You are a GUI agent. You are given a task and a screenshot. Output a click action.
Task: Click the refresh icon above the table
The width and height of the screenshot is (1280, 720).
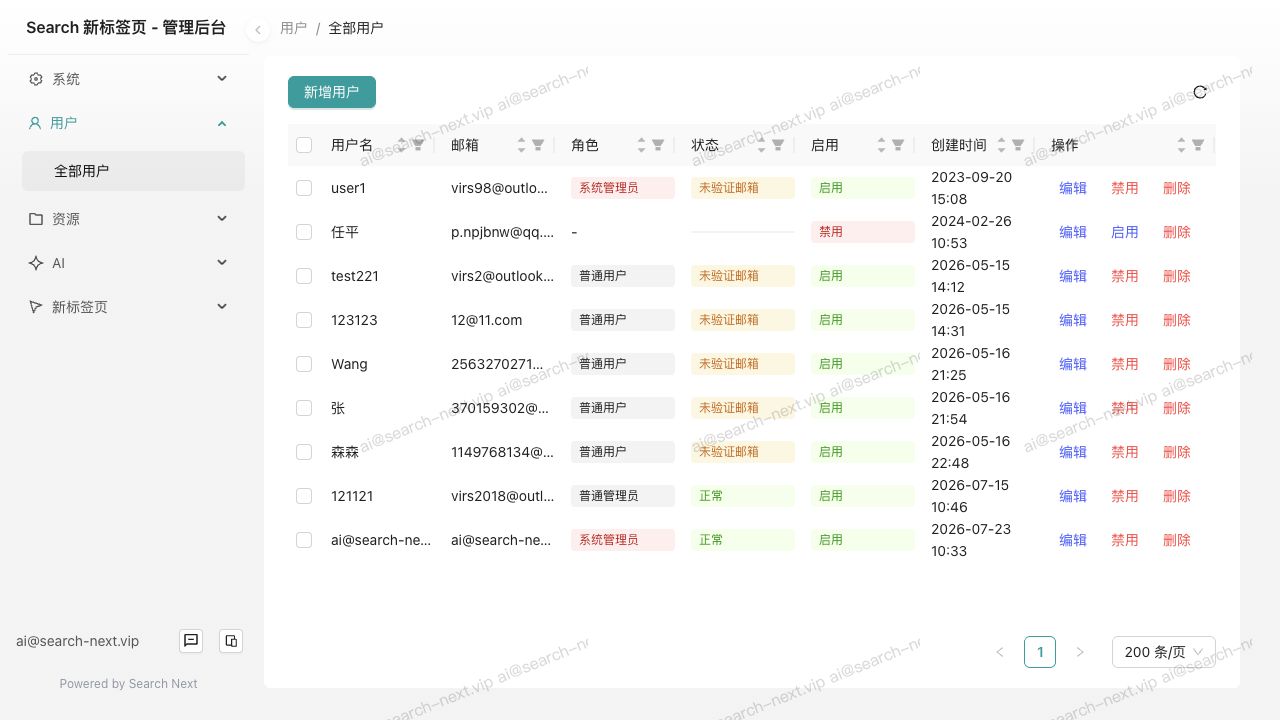1200,92
